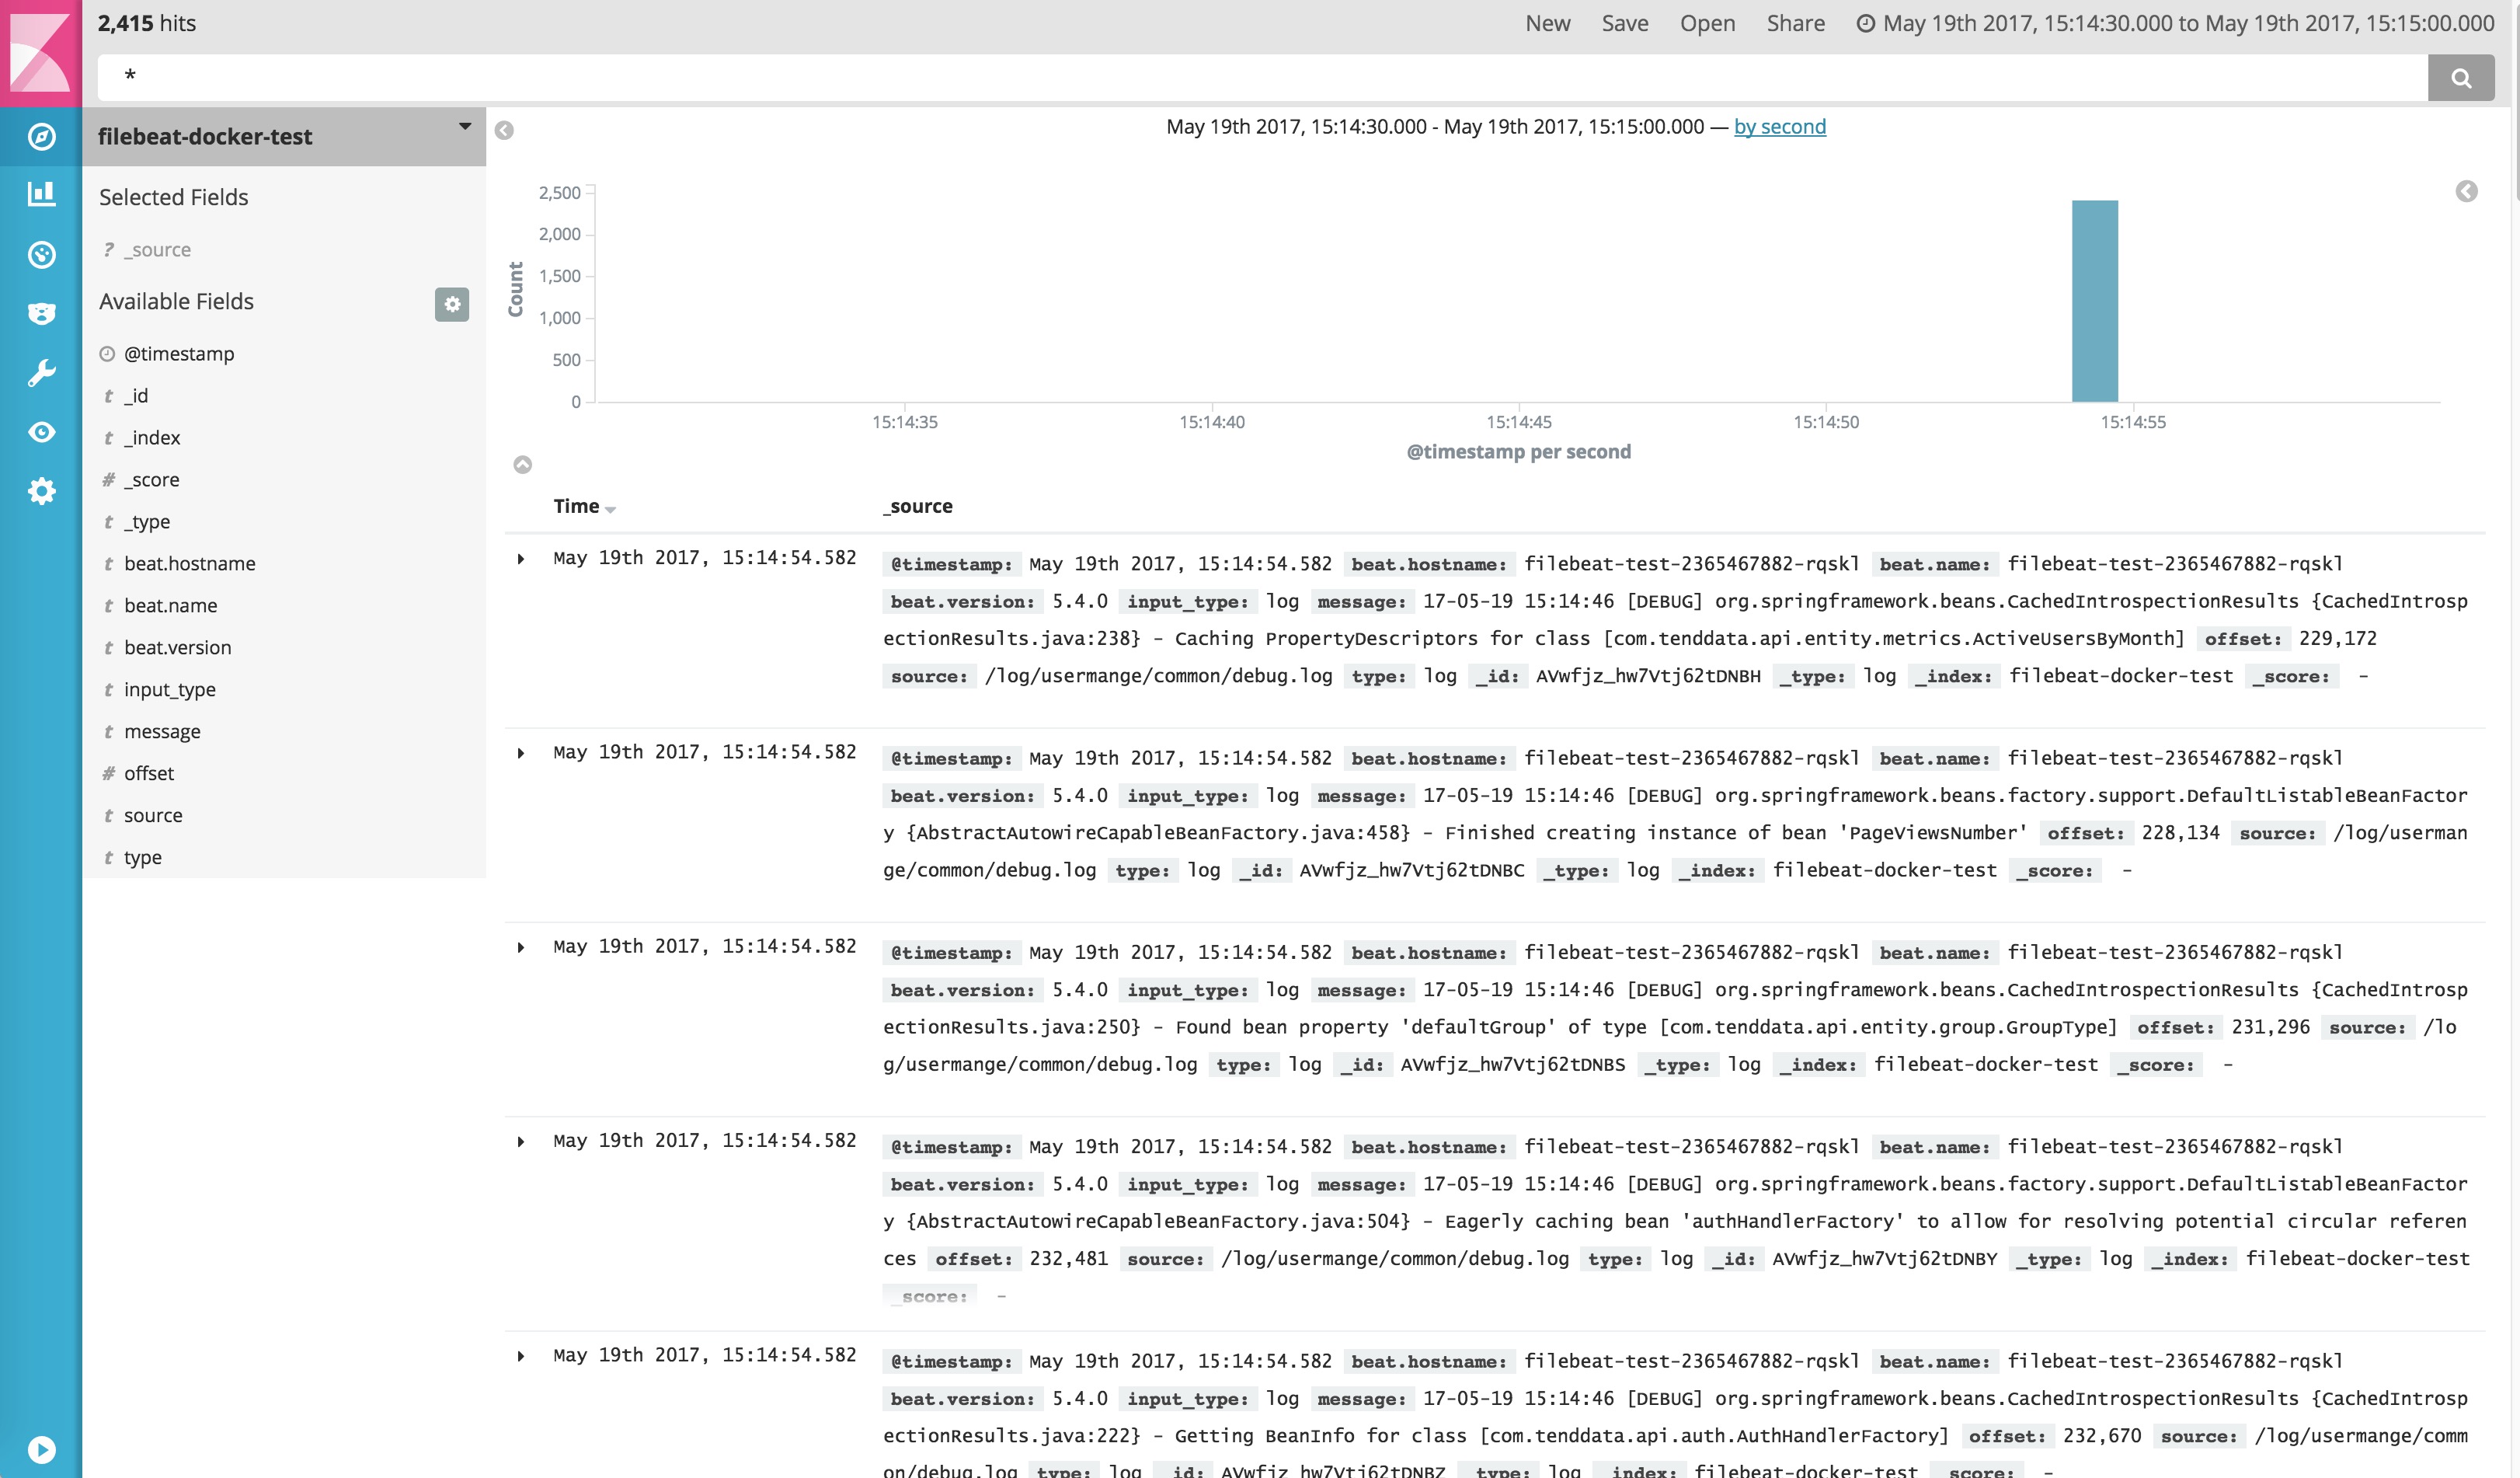Click the 'by second' time interval link
The width and height of the screenshot is (2520, 1478).
click(x=1780, y=127)
